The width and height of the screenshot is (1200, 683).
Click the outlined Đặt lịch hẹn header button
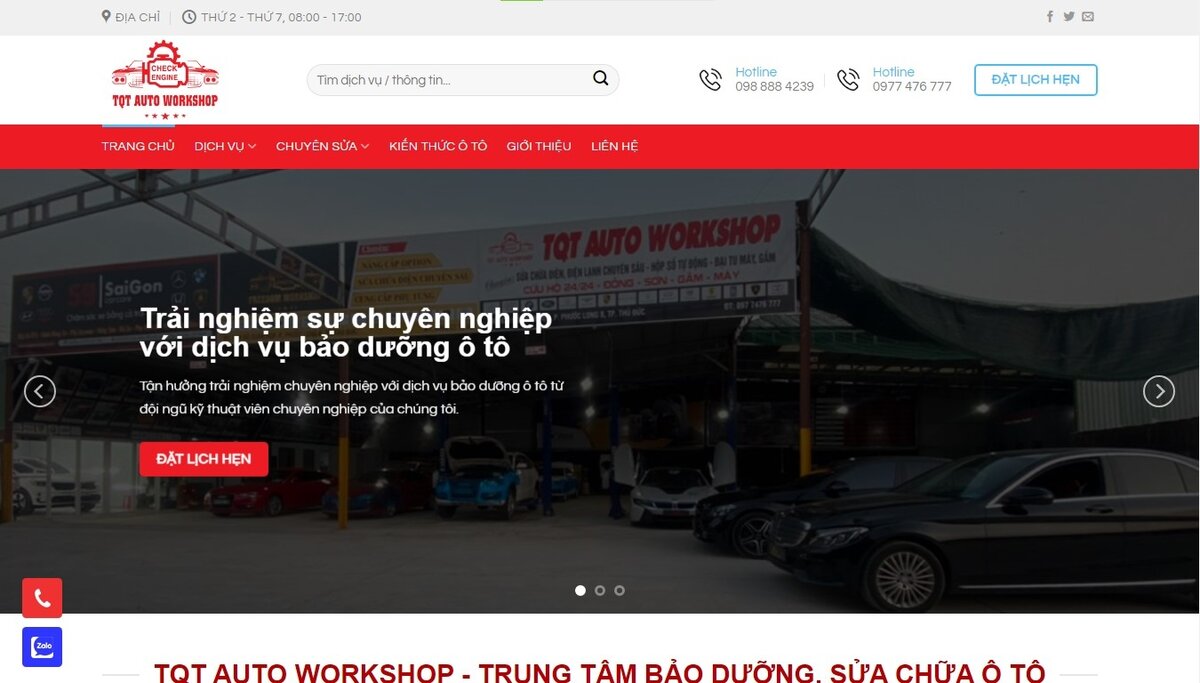1035,80
